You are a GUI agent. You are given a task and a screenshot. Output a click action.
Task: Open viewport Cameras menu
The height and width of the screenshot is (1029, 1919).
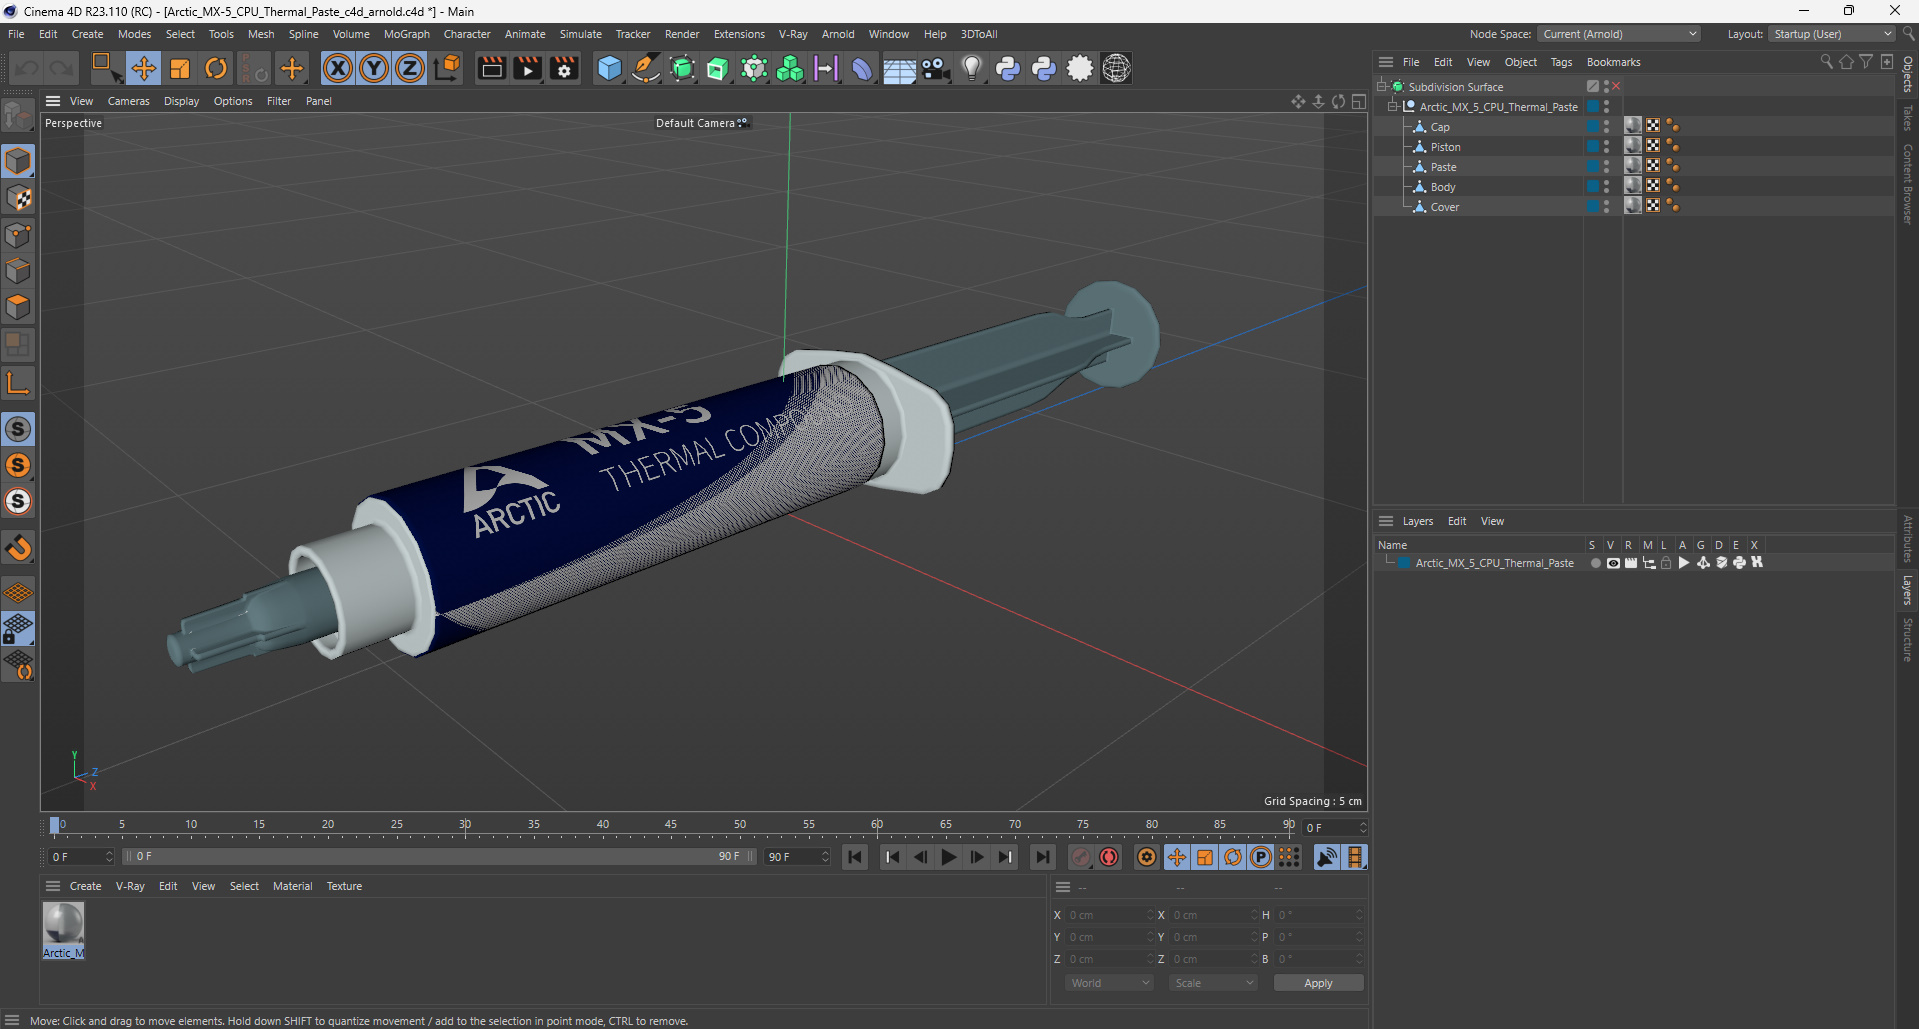tap(128, 101)
